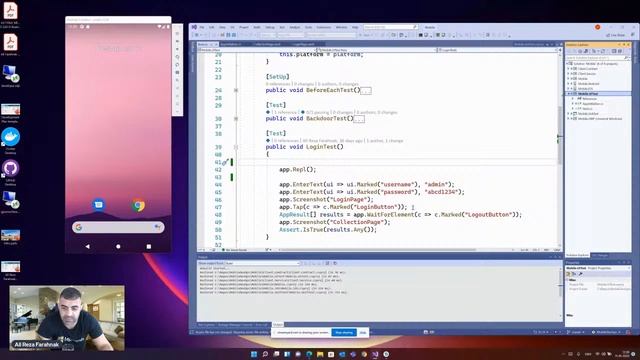
Task: Tap the Google Assistant mic icon
Action: [158, 227]
